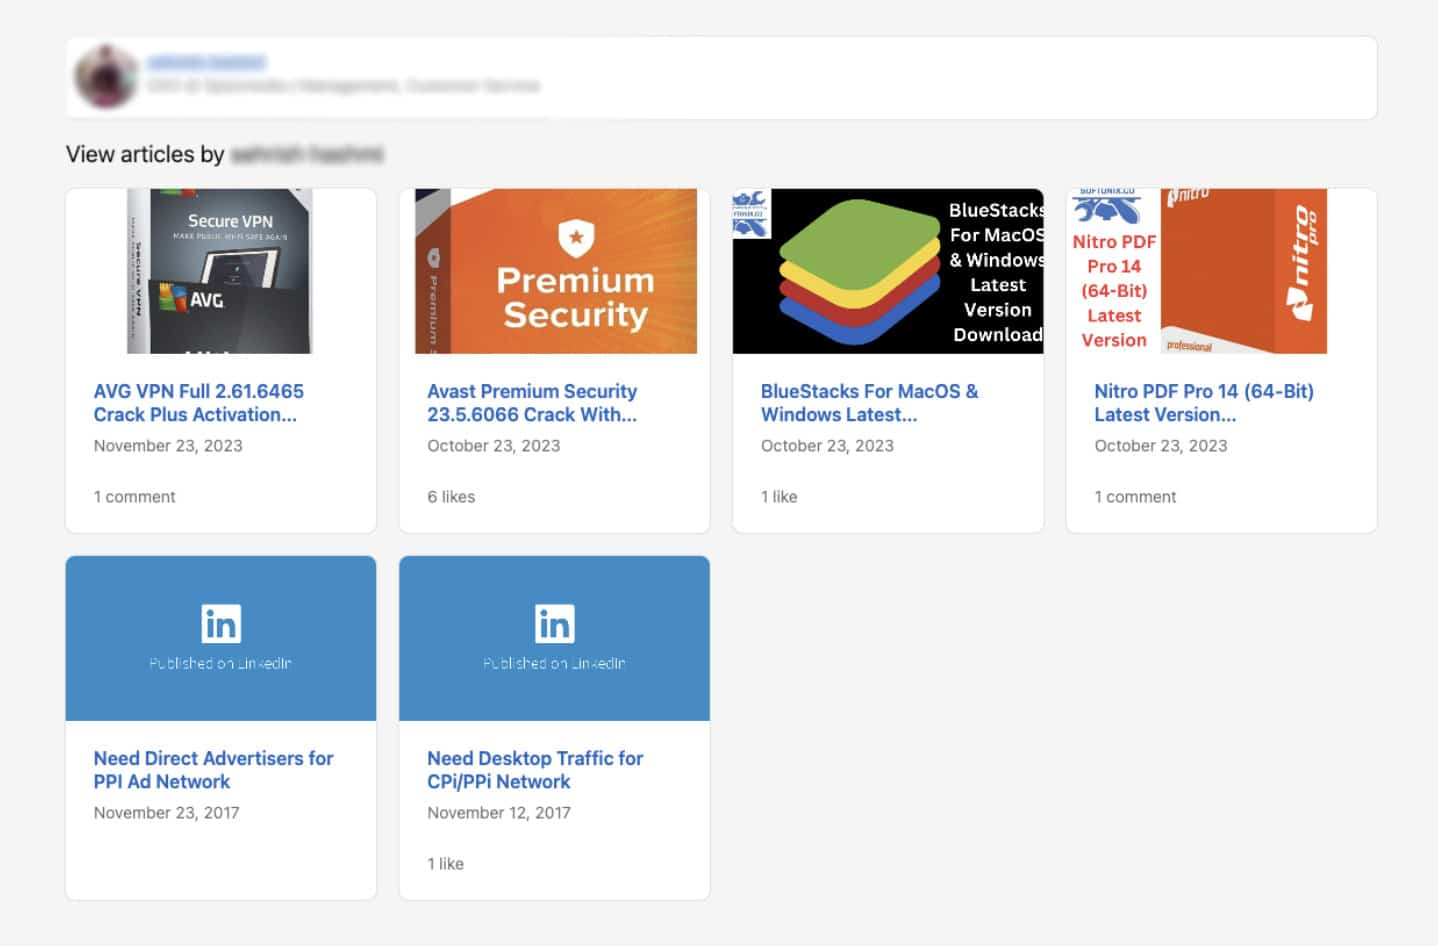This screenshot has height=946, width=1438.
Task: Click "1 like" under Need Desktop Traffic article
Action: 444,863
